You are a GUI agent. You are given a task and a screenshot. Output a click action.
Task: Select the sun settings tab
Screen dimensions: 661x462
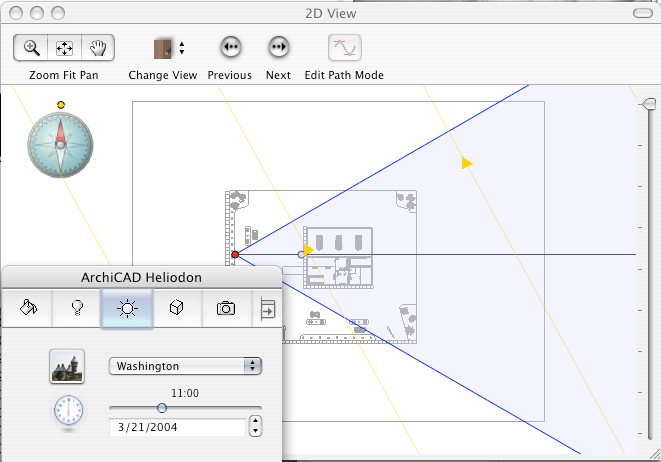tap(126, 308)
